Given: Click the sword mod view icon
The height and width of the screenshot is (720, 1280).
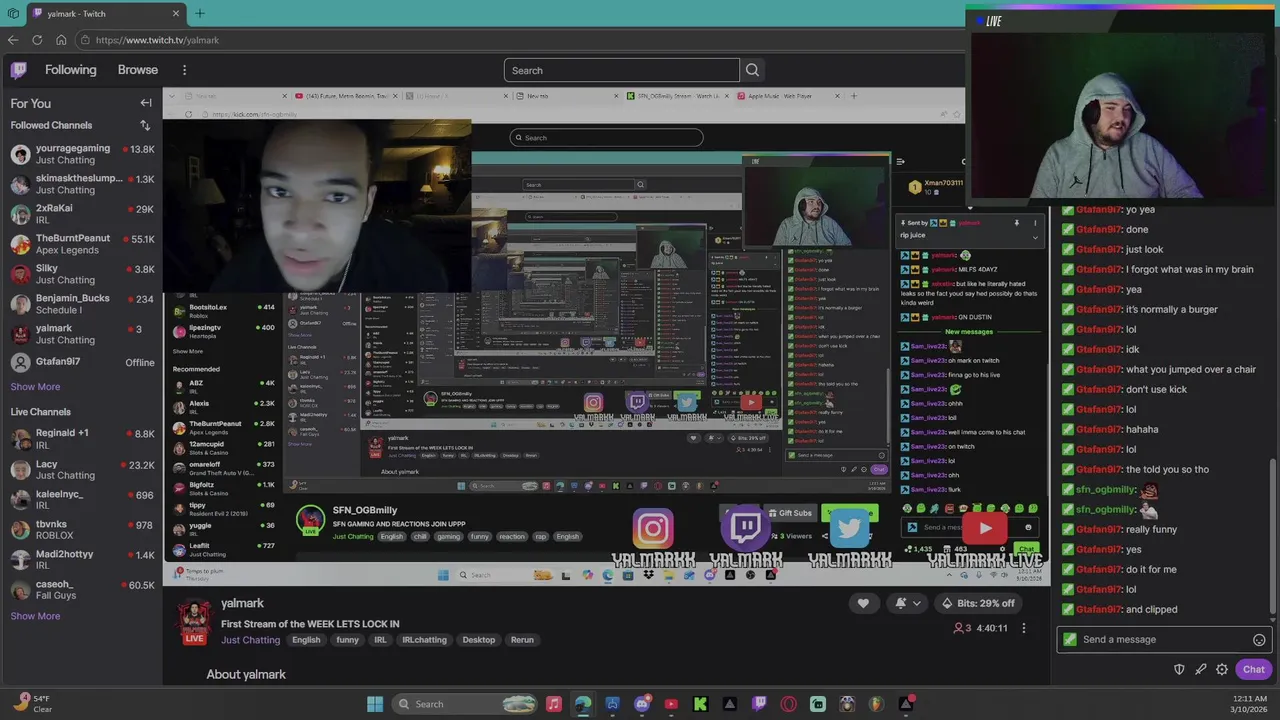Looking at the screenshot, I should coord(1200,669).
